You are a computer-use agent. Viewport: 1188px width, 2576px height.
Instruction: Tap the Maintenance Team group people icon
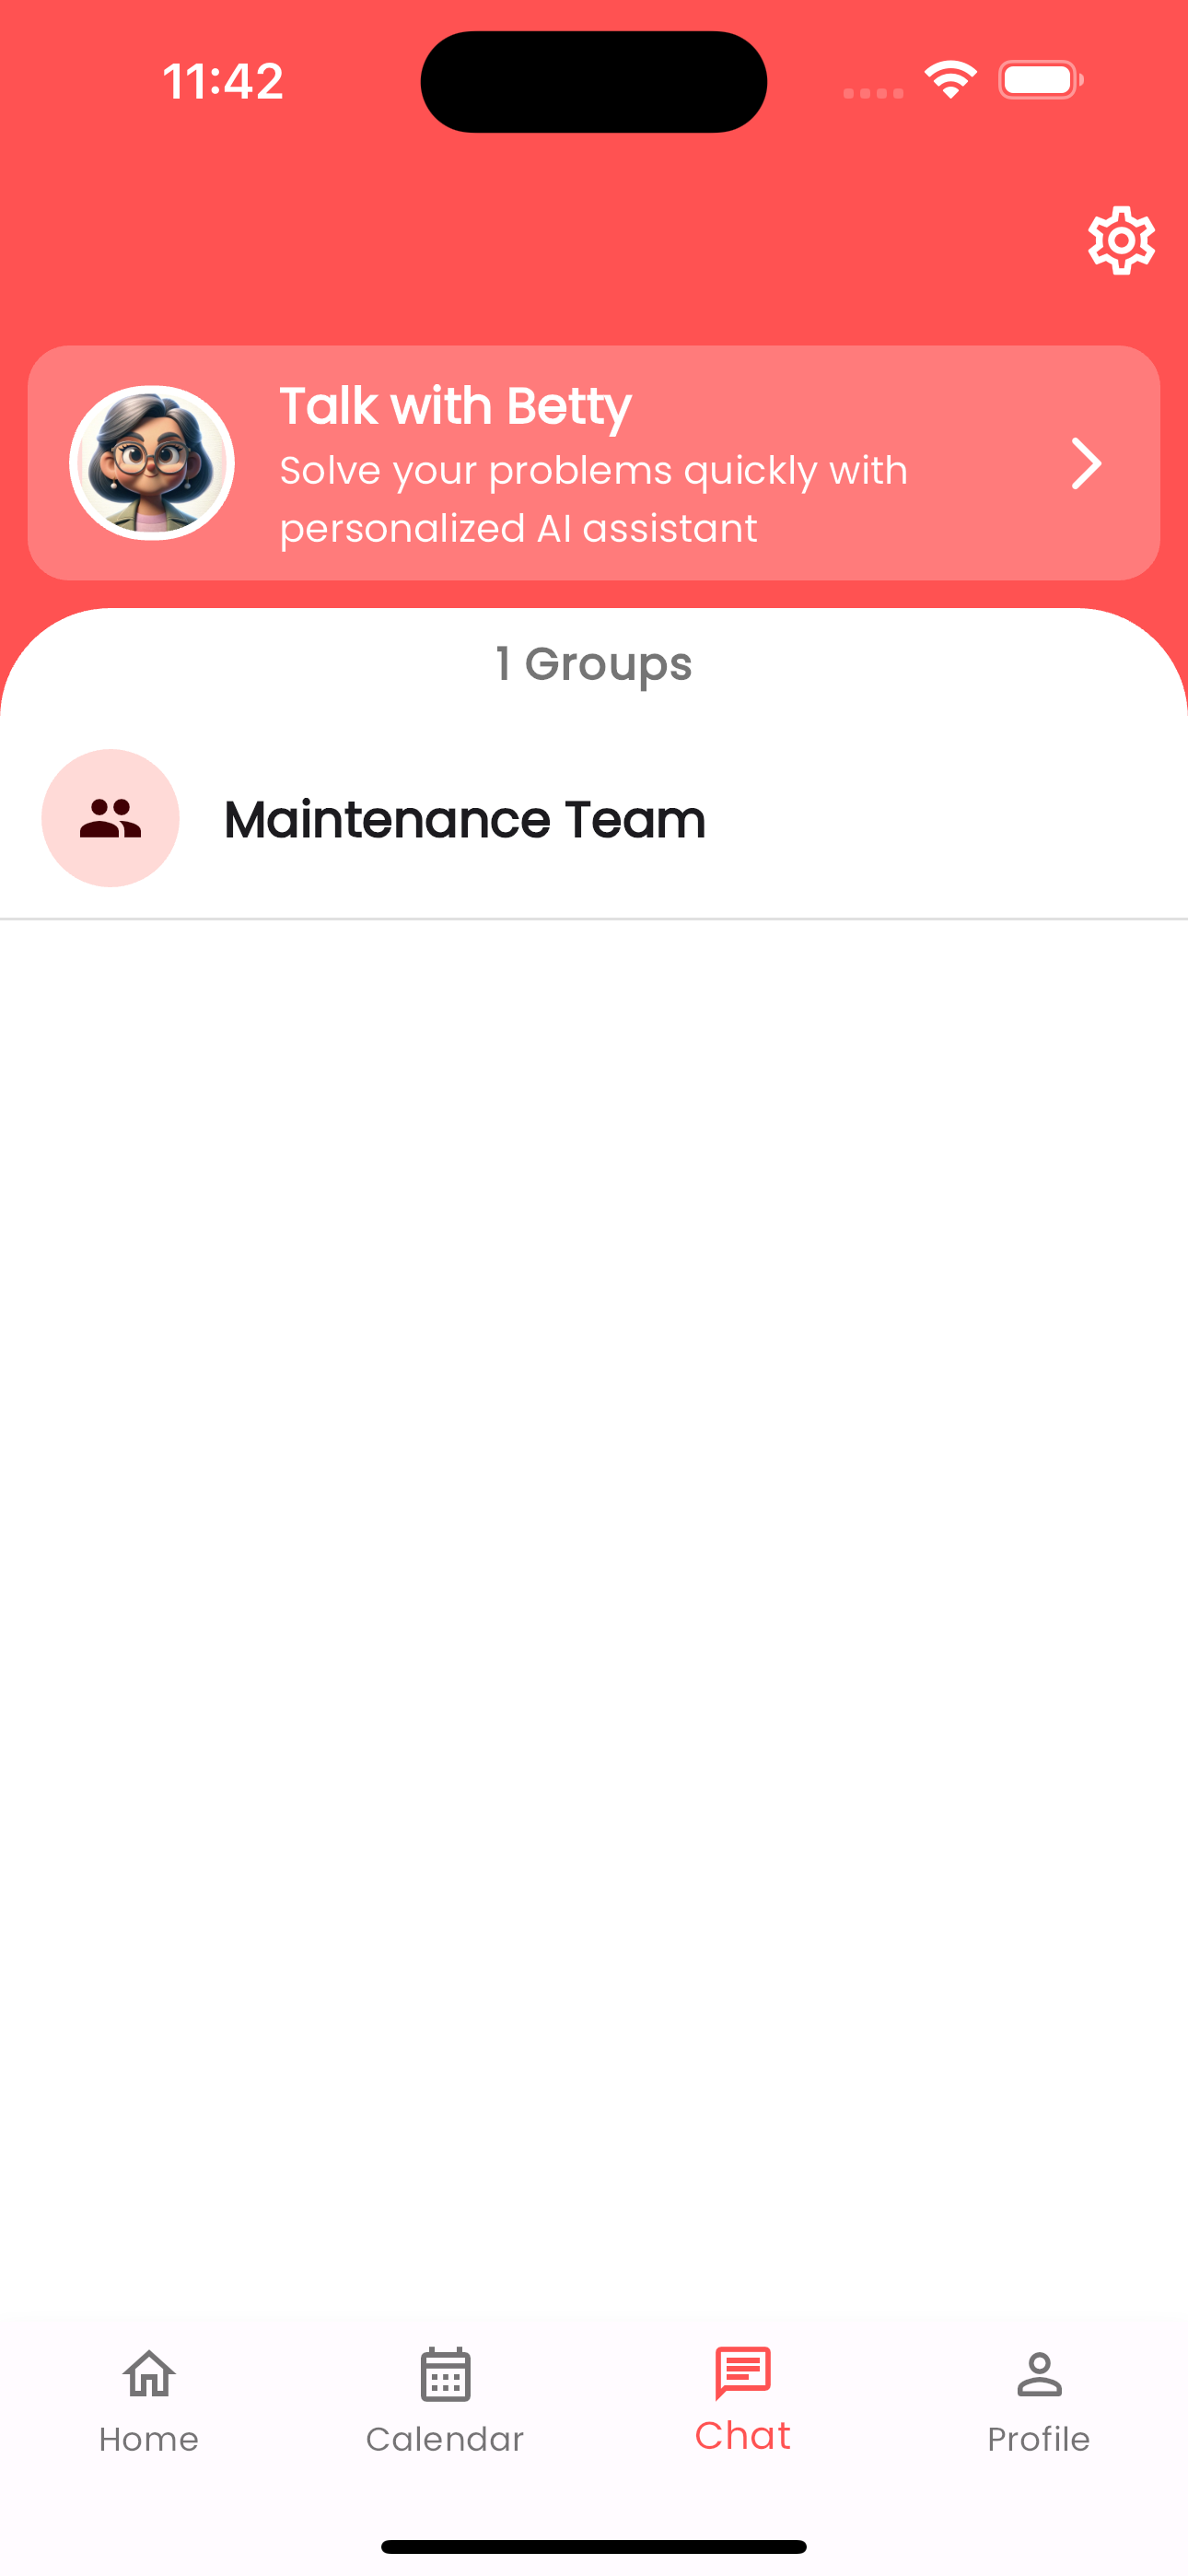(x=110, y=818)
